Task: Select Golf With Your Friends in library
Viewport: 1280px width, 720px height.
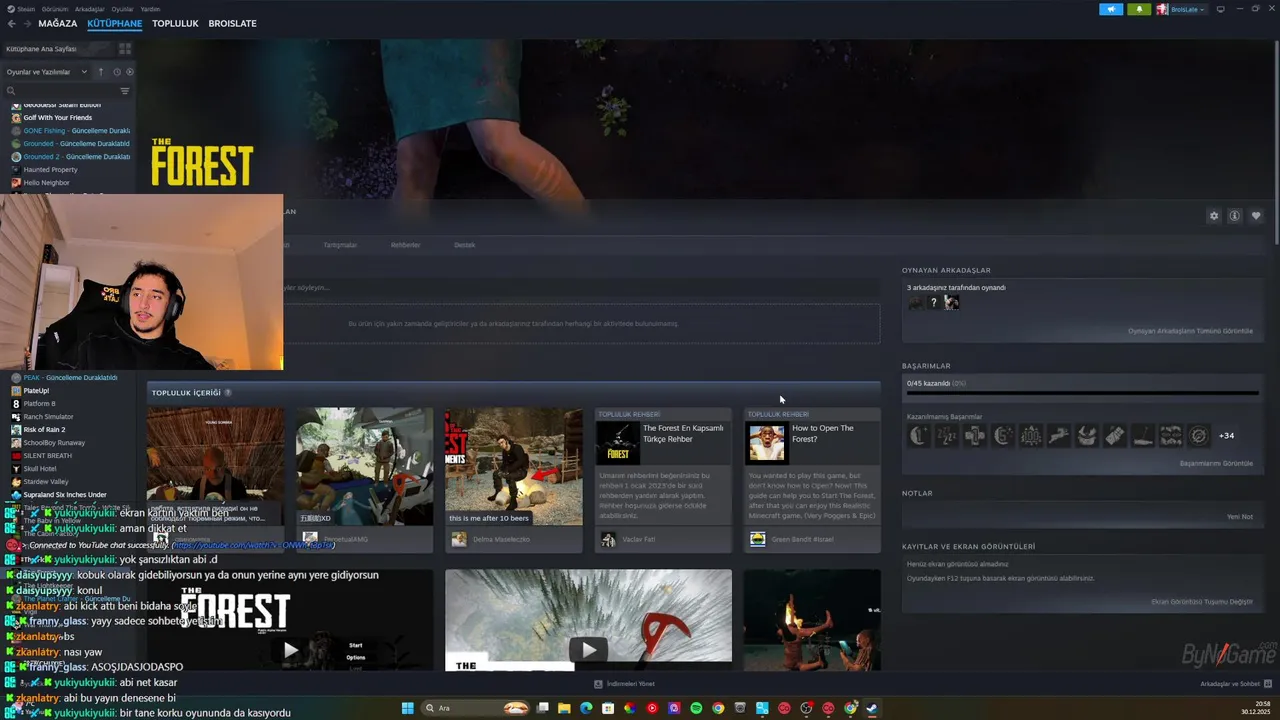Action: (x=57, y=117)
